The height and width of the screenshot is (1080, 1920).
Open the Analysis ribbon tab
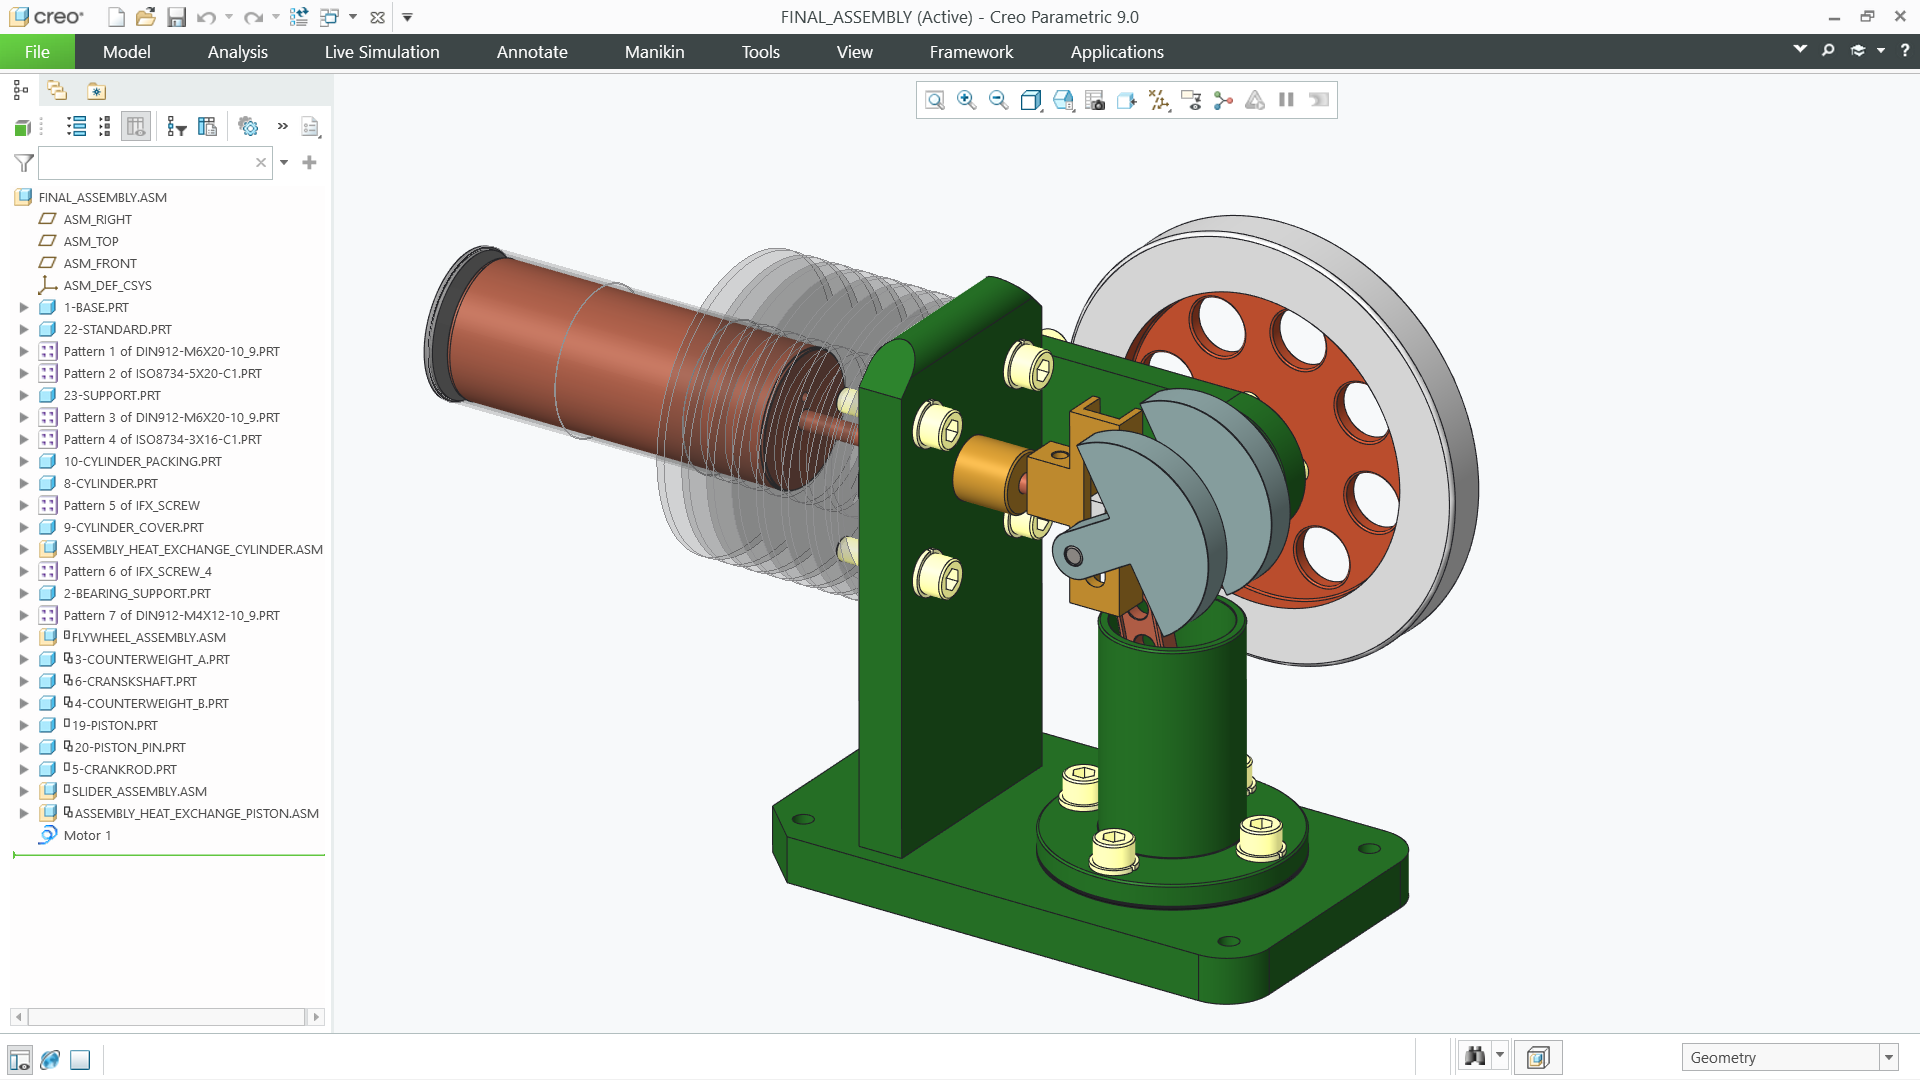237,52
